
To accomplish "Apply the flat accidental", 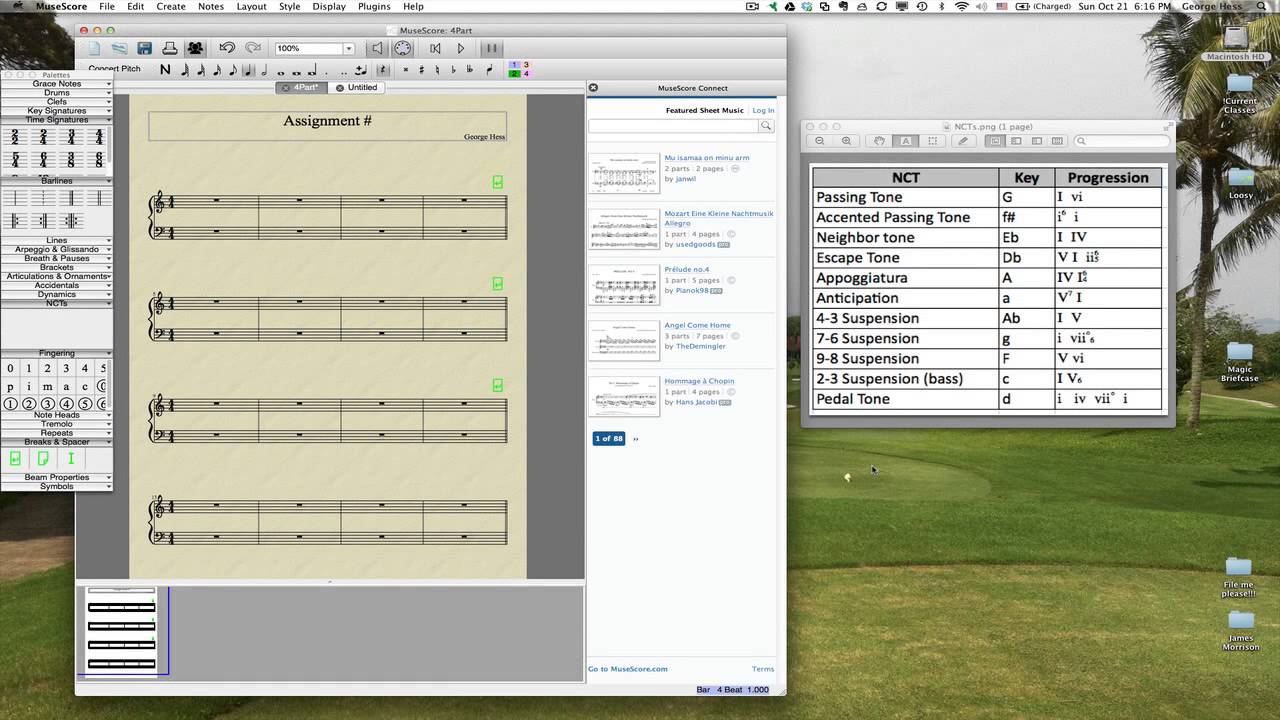I will (453, 70).
